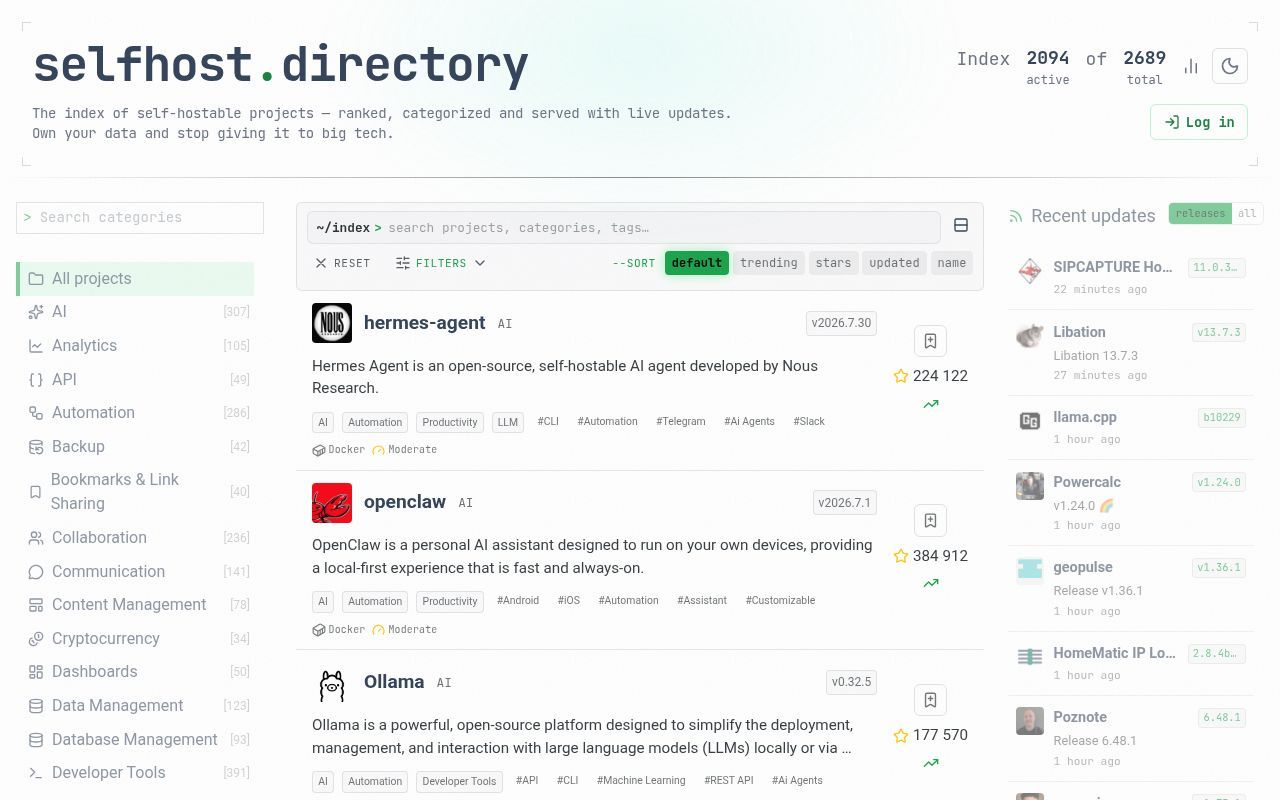Open Bookmarks & Link Sharing category
Screen dimensions: 1280x800
[135, 491]
